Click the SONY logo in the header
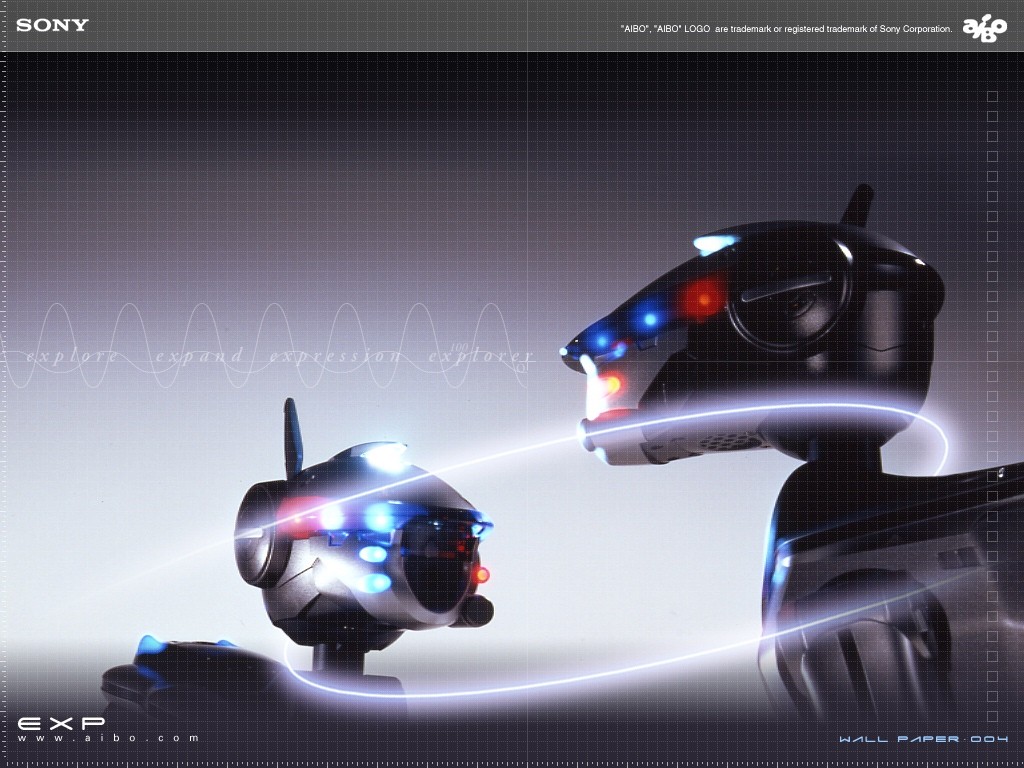 click(x=52, y=25)
